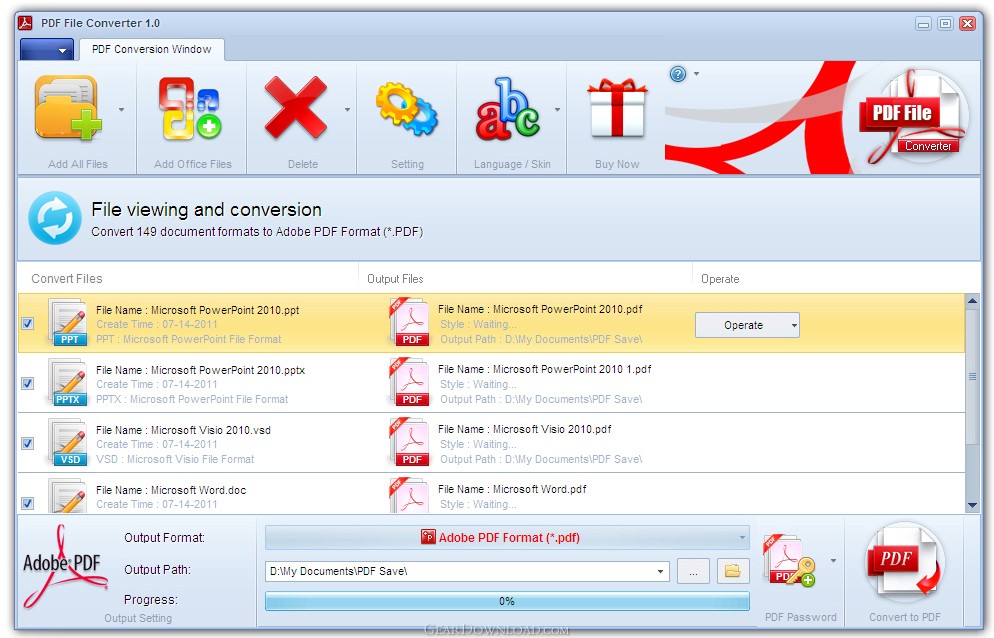
Task: Click text 'PPTX : Microsoft PowerPoint File Format'
Action: pos(192,400)
